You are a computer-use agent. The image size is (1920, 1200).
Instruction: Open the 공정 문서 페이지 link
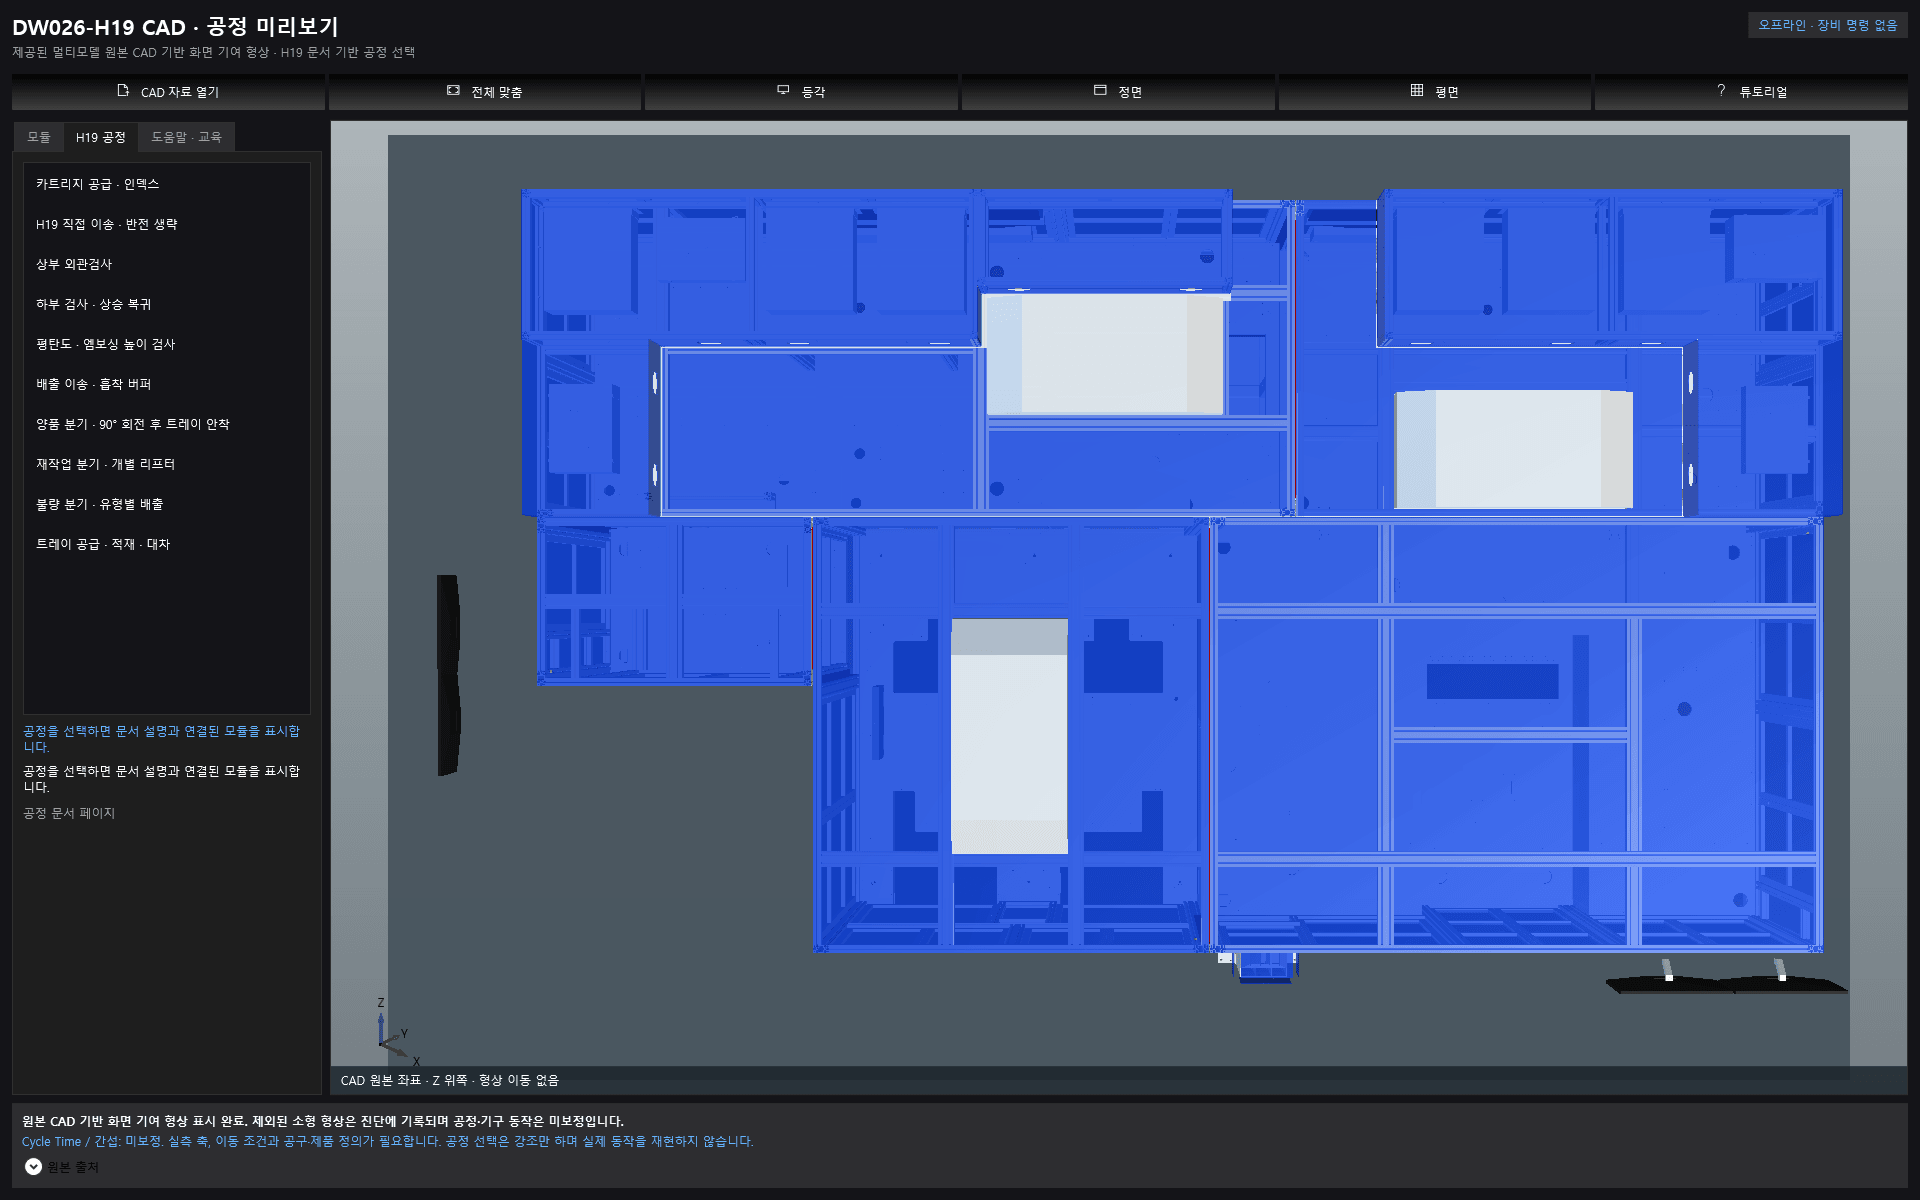pyautogui.click(x=69, y=813)
